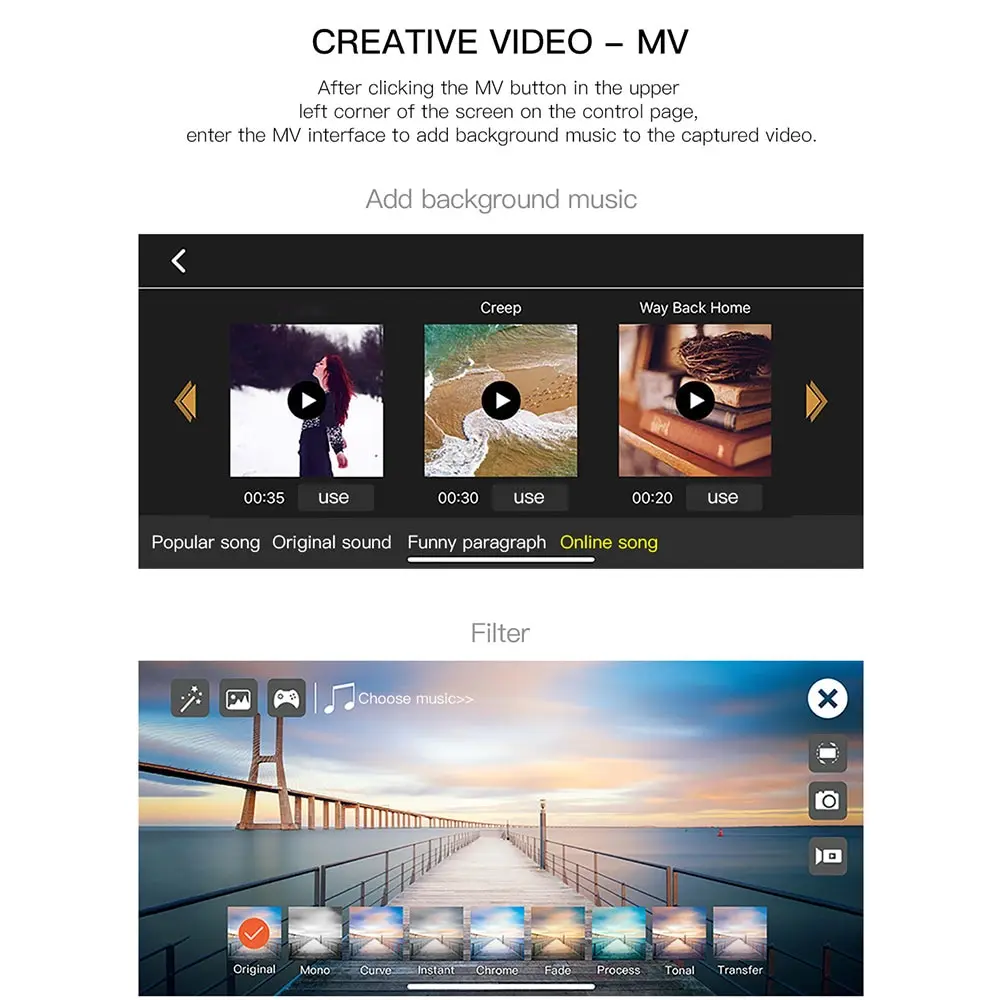Open Online song tab

(608, 543)
